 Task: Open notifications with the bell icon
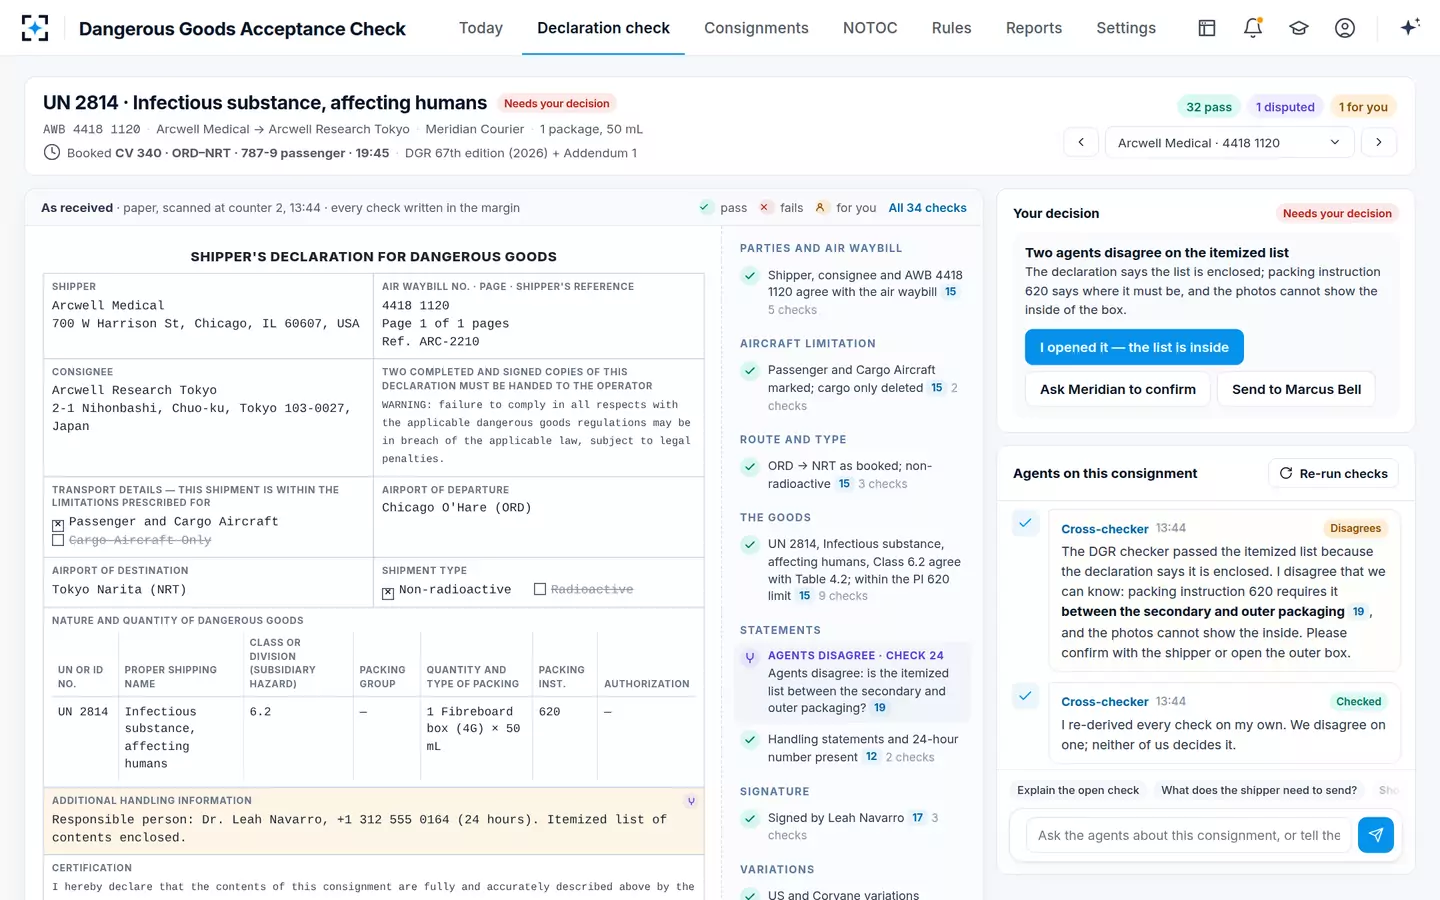click(x=1253, y=28)
